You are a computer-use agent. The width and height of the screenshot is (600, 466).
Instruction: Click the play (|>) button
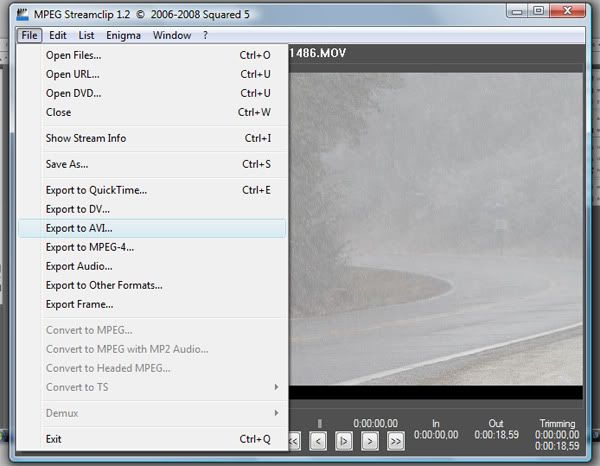click(344, 441)
